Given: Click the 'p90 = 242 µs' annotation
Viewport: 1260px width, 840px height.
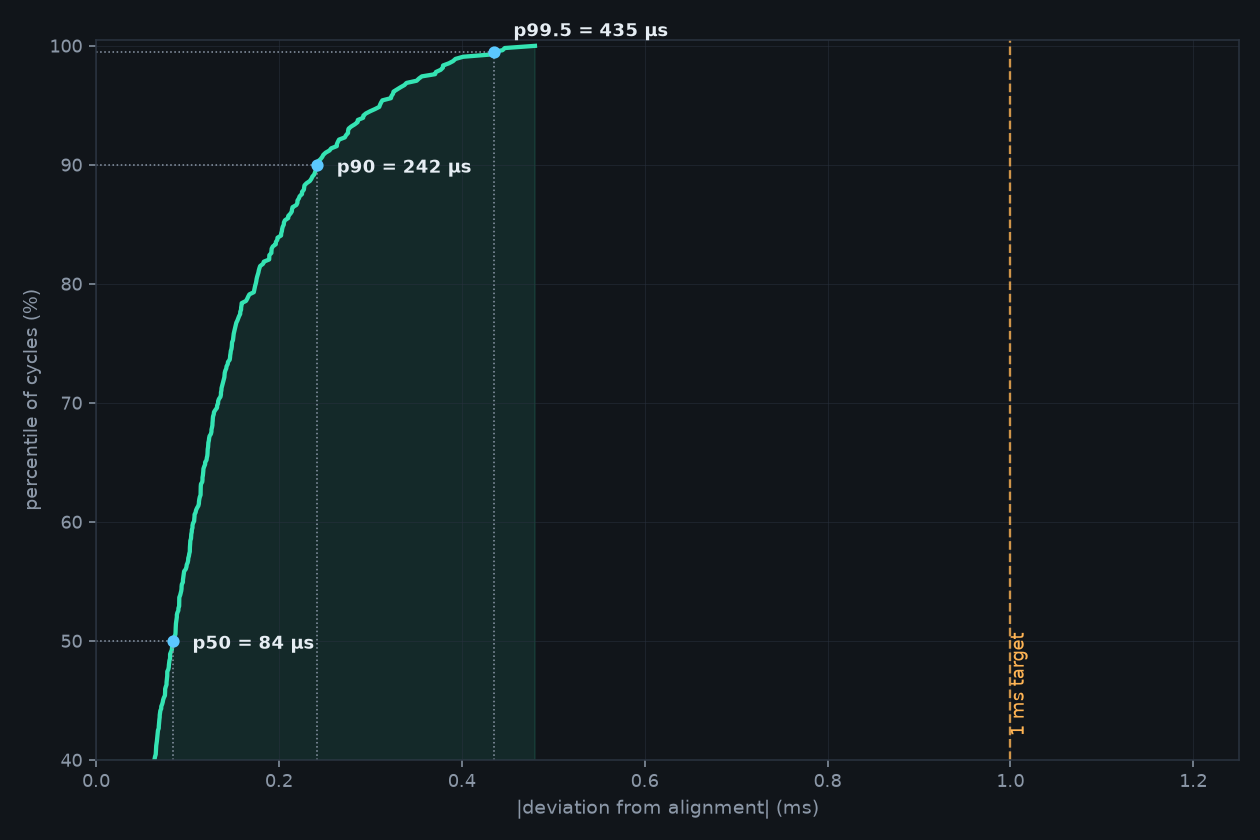Looking at the screenshot, I should coord(404,167).
